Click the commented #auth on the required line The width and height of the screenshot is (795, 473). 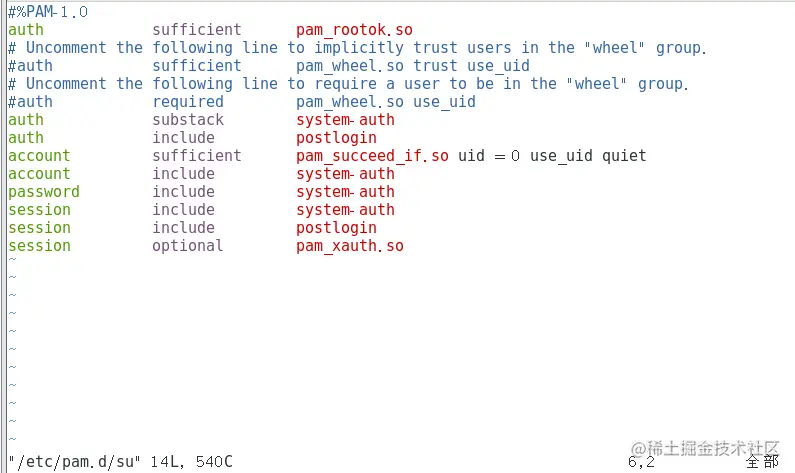click(x=29, y=102)
